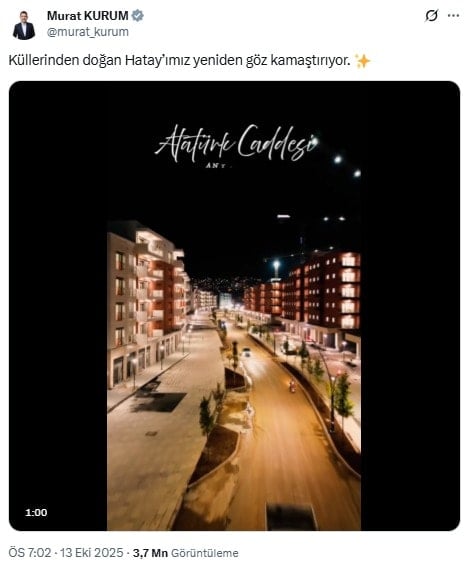Click the blue verified badge icon
Image resolution: width=465 pixels, height=568 pixels.
coord(138,16)
